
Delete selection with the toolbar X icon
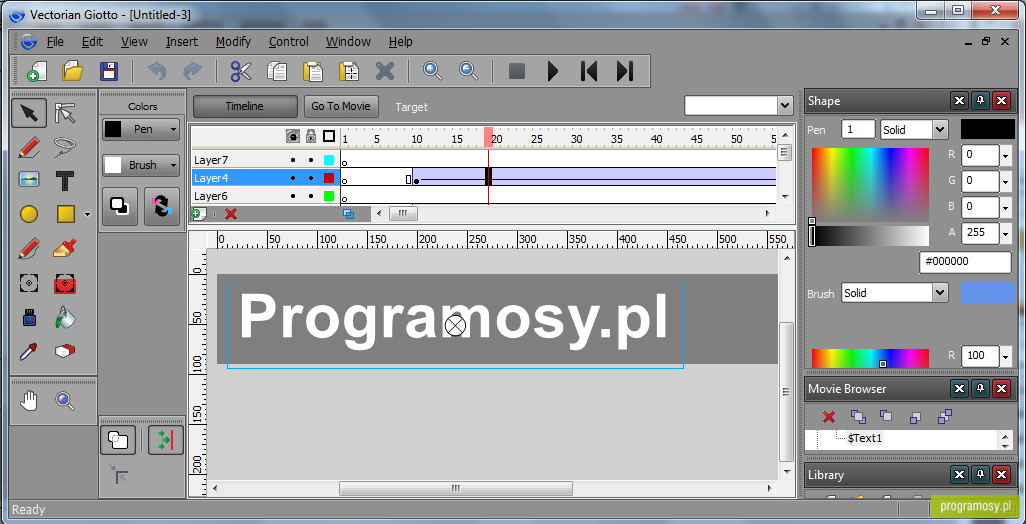(385, 71)
